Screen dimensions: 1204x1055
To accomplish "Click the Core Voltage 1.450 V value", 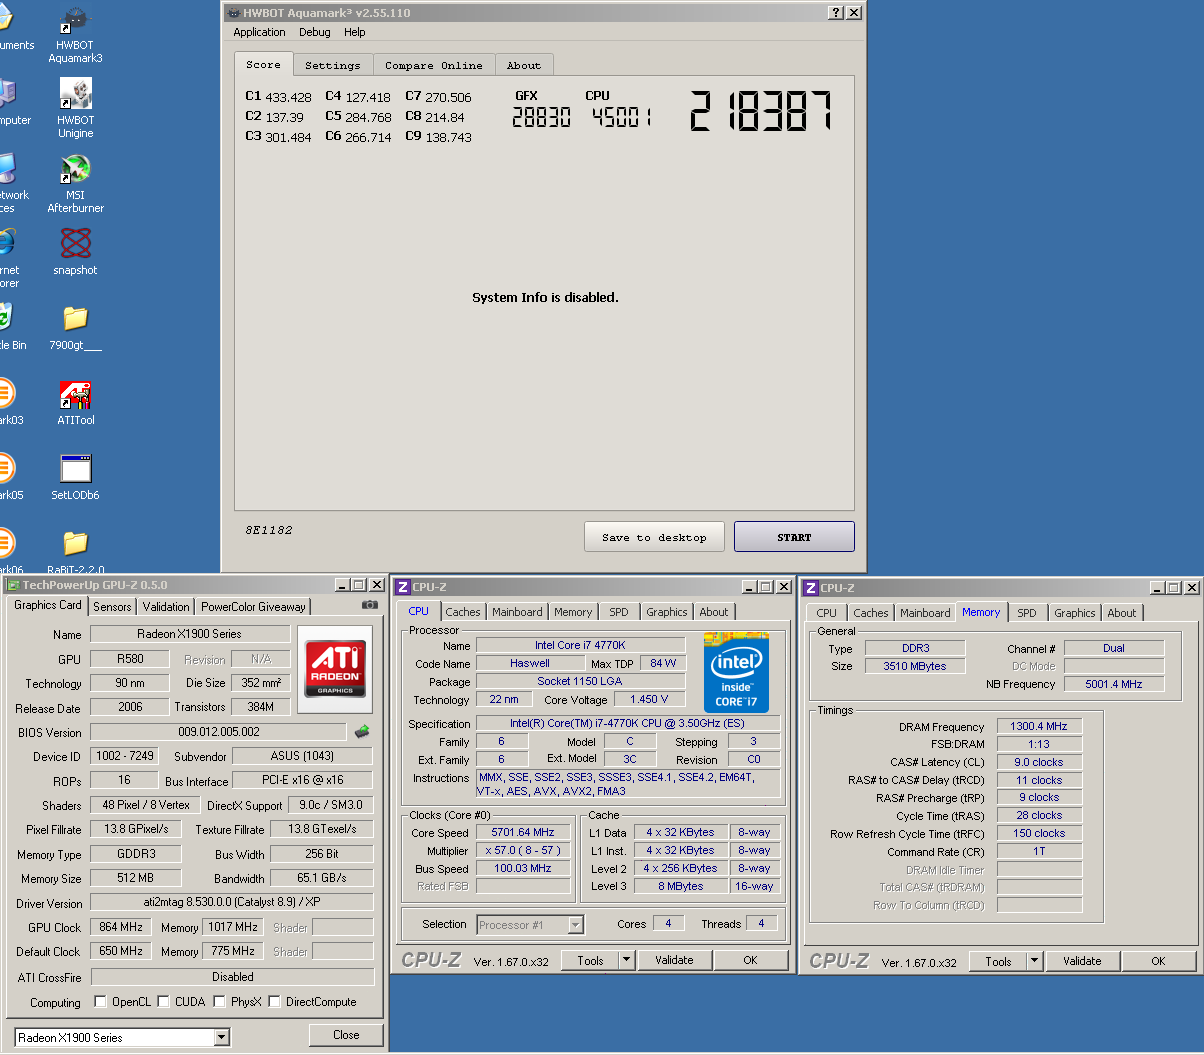I will pos(650,700).
